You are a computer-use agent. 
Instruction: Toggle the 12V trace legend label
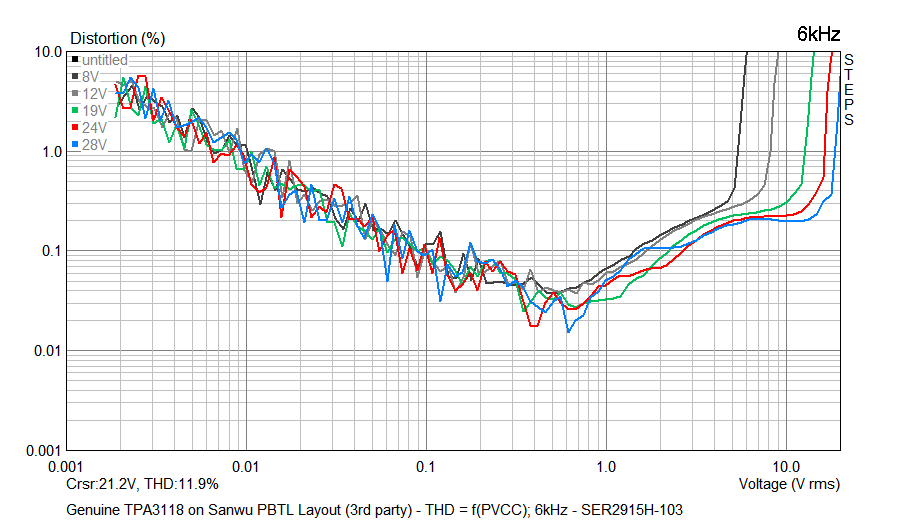tap(94, 93)
